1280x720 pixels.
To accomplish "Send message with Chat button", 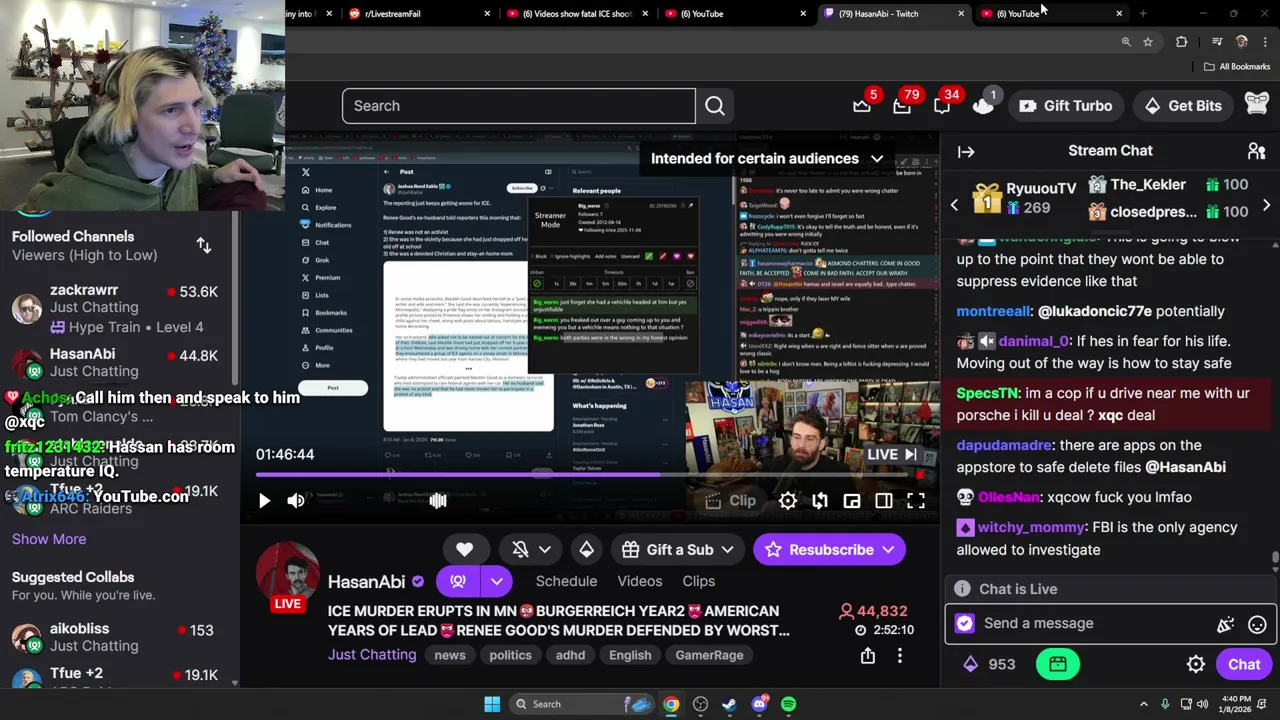I will [1244, 665].
